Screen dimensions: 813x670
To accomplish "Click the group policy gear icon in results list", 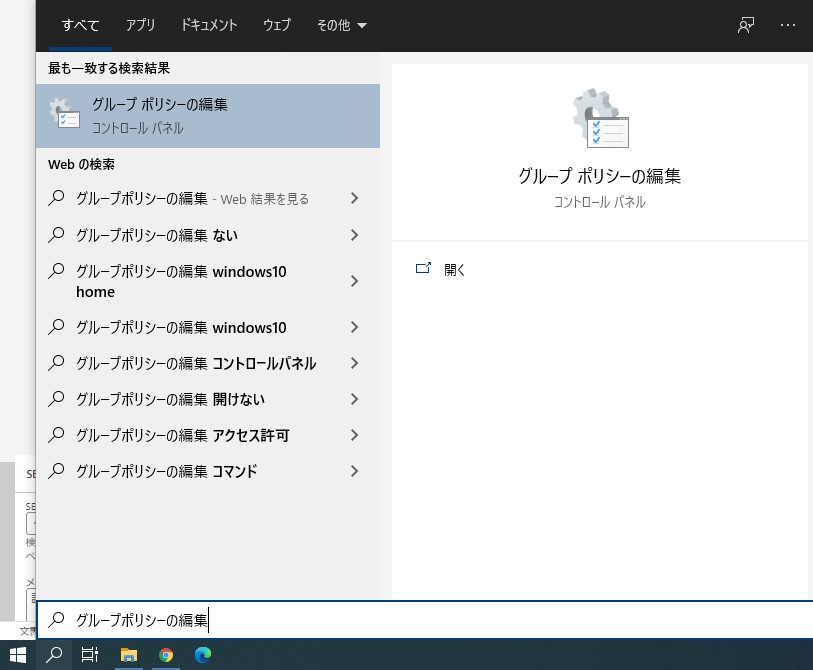I will click(64, 113).
